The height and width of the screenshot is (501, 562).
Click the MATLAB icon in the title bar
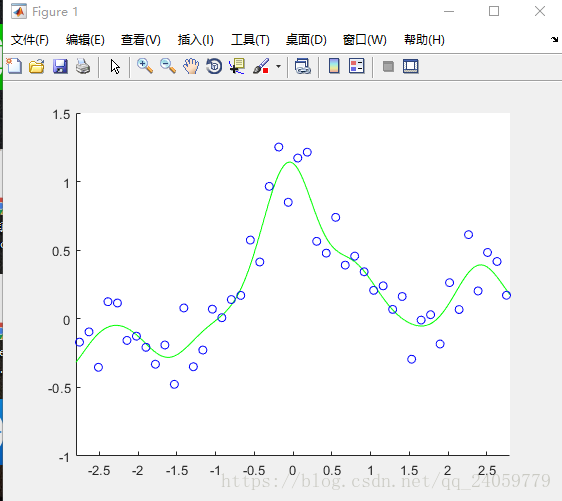pyautogui.click(x=19, y=11)
